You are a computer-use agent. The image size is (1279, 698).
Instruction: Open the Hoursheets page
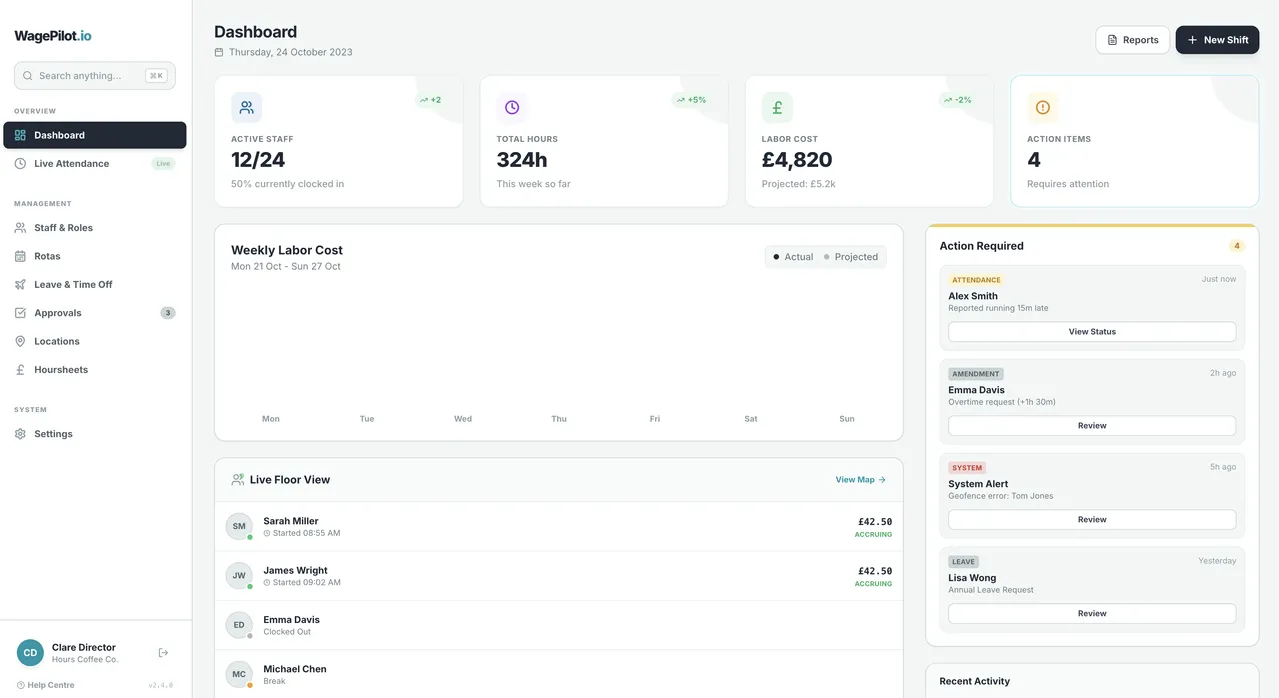(61, 370)
